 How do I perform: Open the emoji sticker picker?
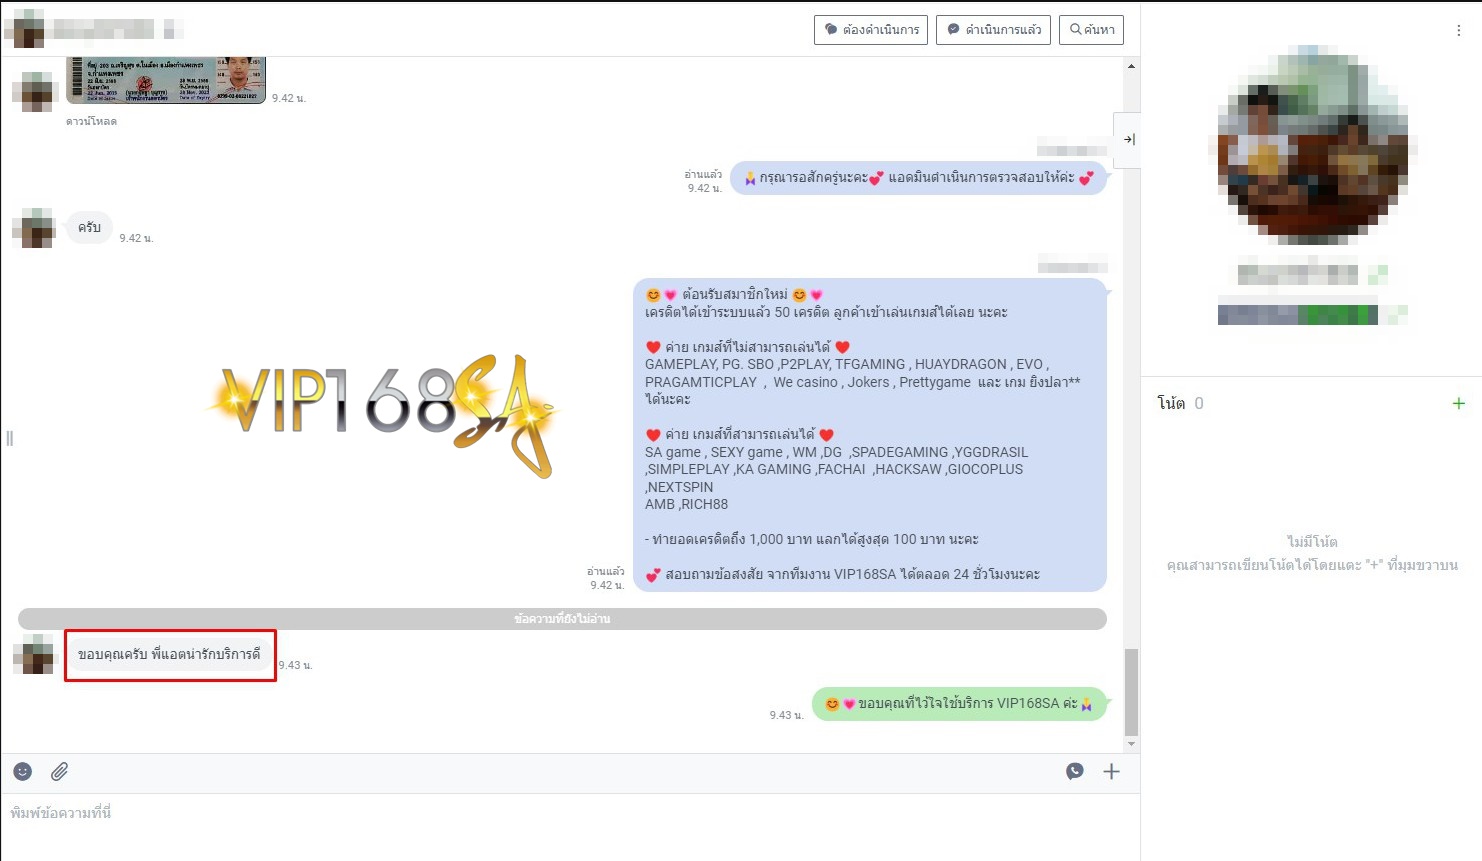23,771
